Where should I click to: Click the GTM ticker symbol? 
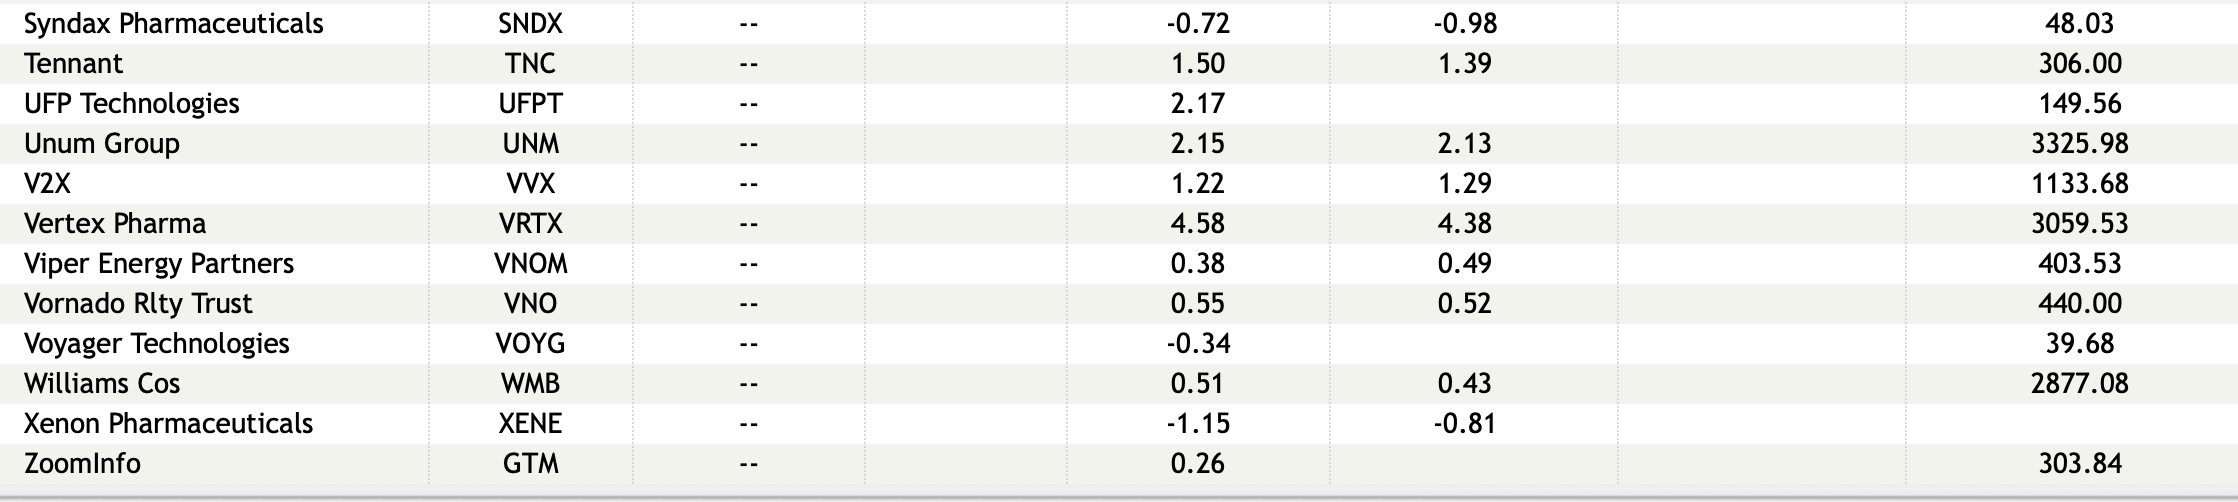(530, 463)
